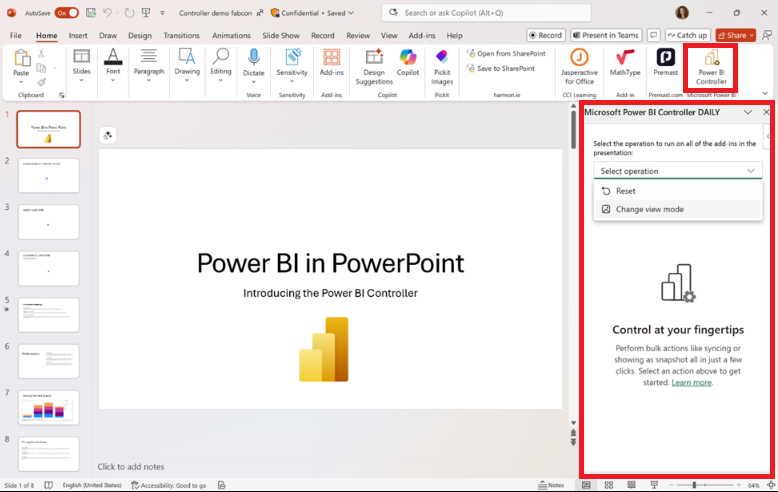Click the Paste icon
This screenshot has width=778, height=492.
[x=21, y=59]
